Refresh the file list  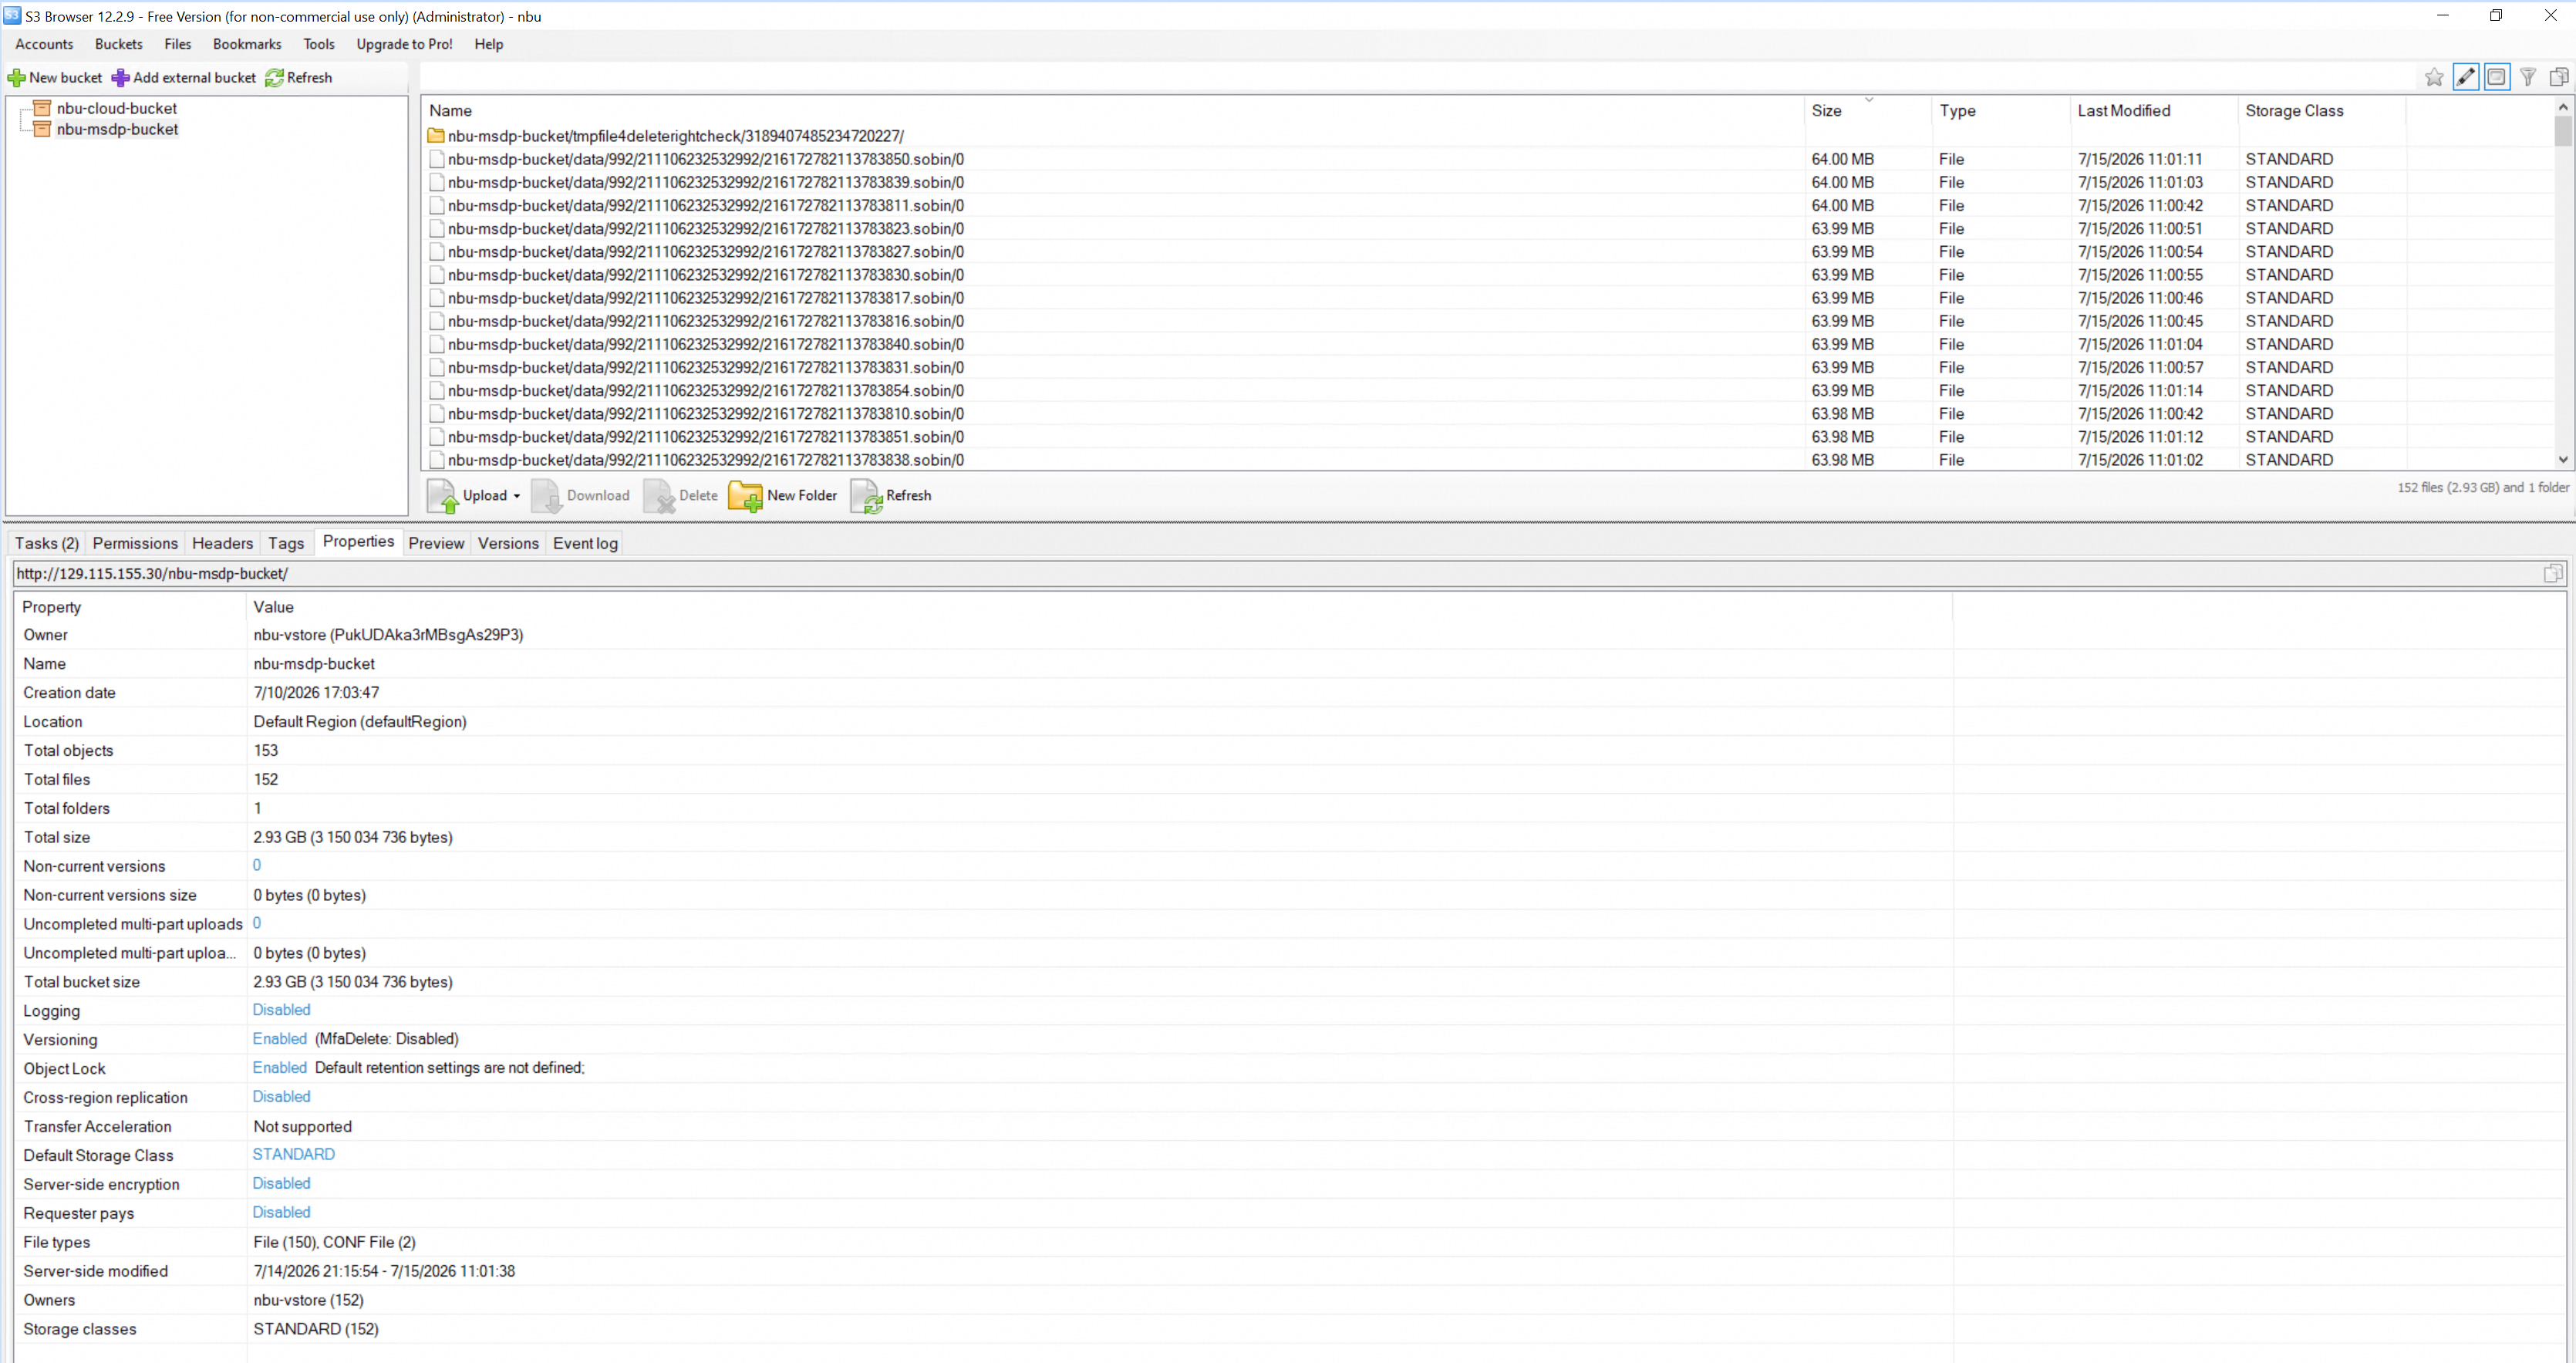(x=891, y=495)
